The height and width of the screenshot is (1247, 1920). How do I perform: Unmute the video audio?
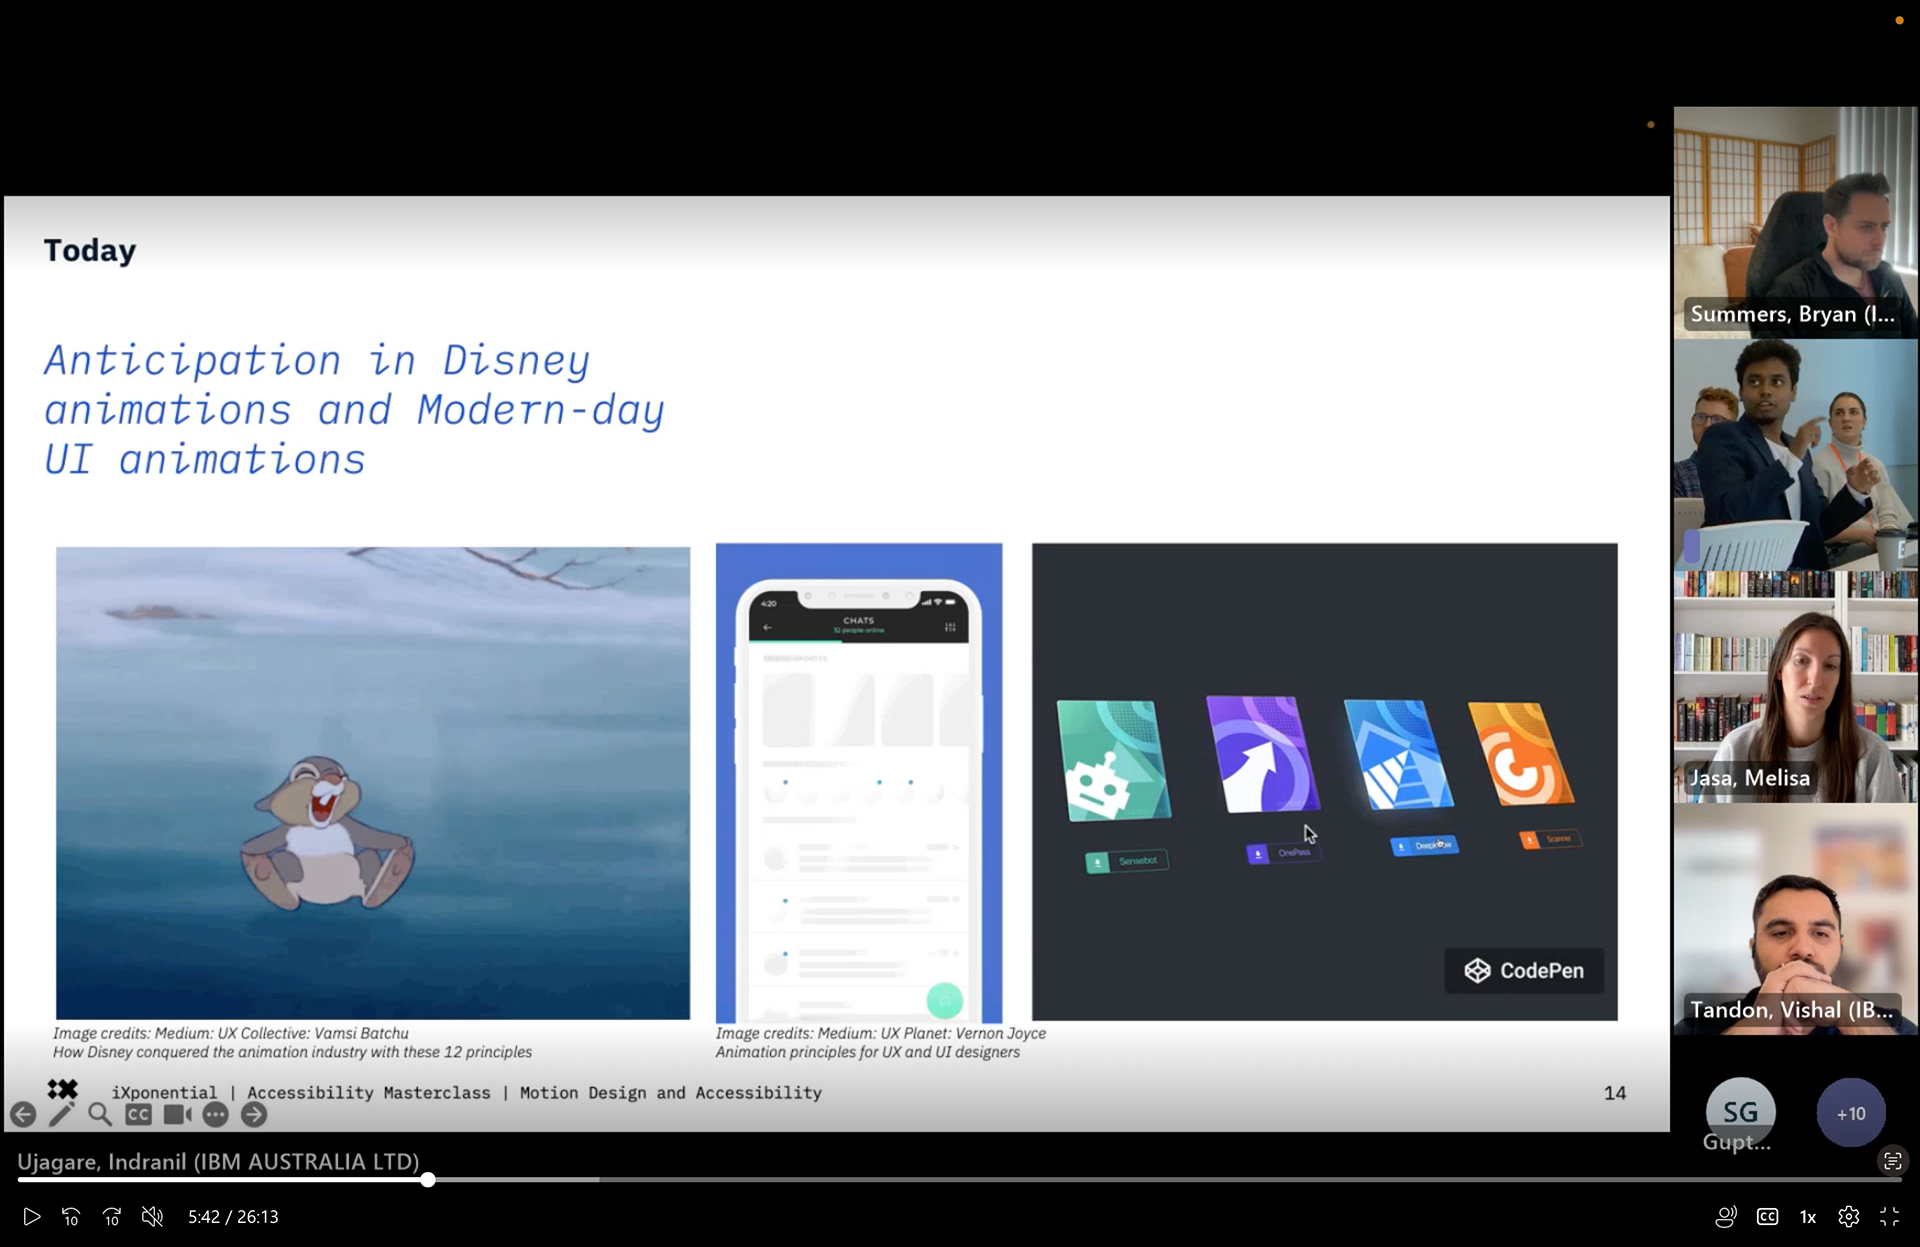152,1217
